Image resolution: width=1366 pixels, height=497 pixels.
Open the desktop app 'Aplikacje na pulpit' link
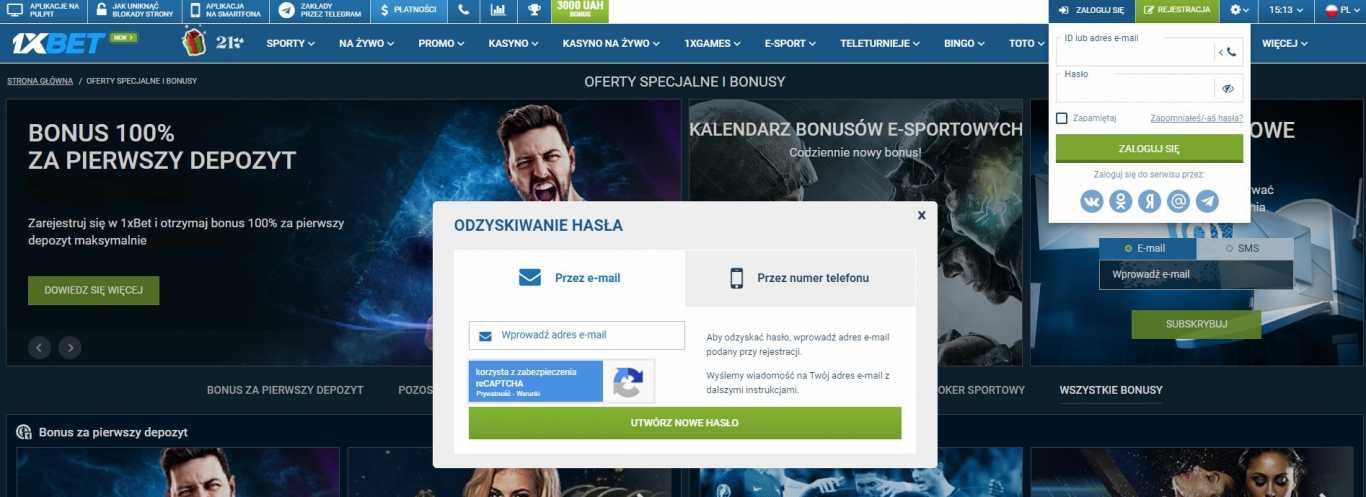[44, 10]
